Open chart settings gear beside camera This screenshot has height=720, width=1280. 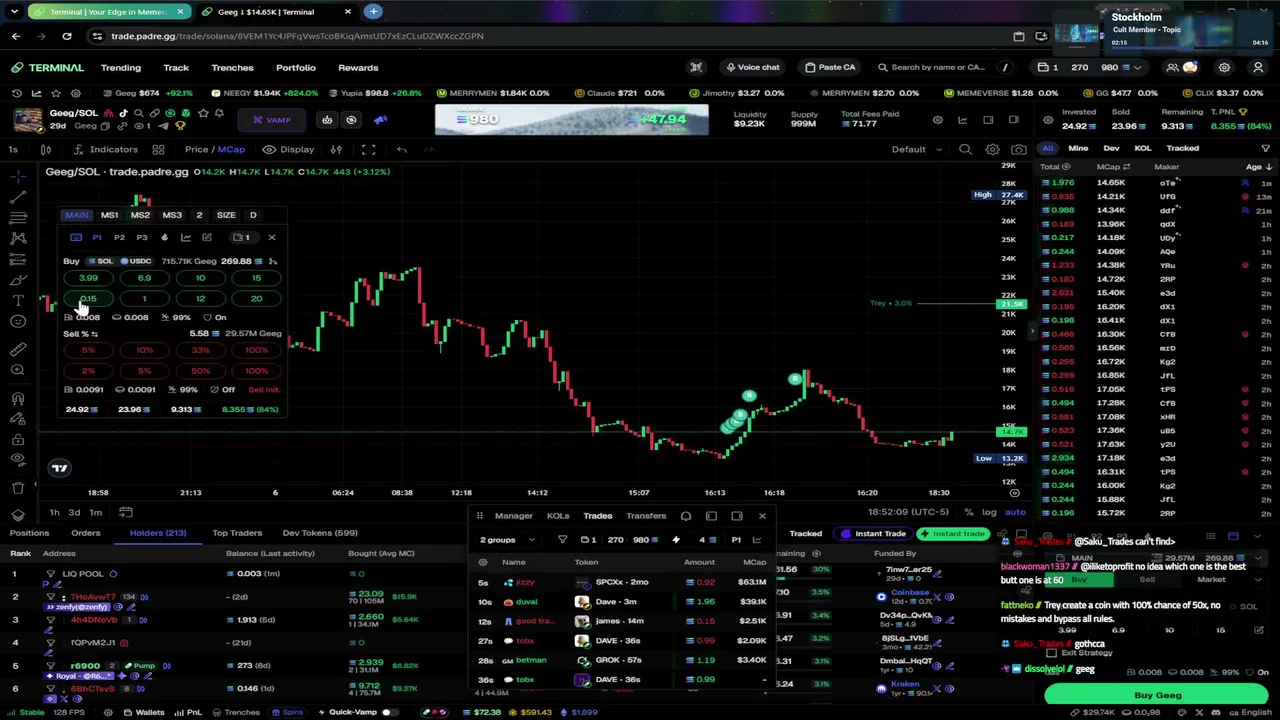click(x=992, y=150)
